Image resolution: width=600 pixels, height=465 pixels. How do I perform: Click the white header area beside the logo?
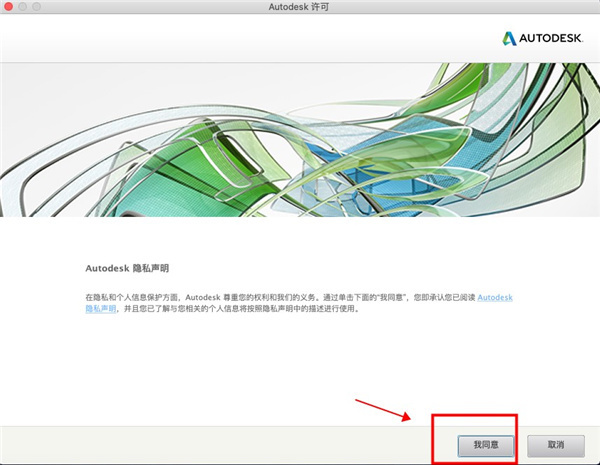[x=249, y=38]
